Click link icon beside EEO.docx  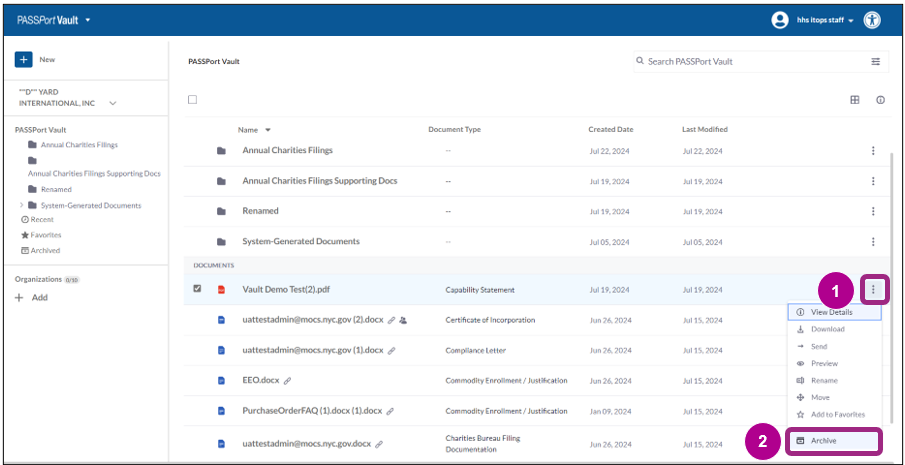pos(287,381)
